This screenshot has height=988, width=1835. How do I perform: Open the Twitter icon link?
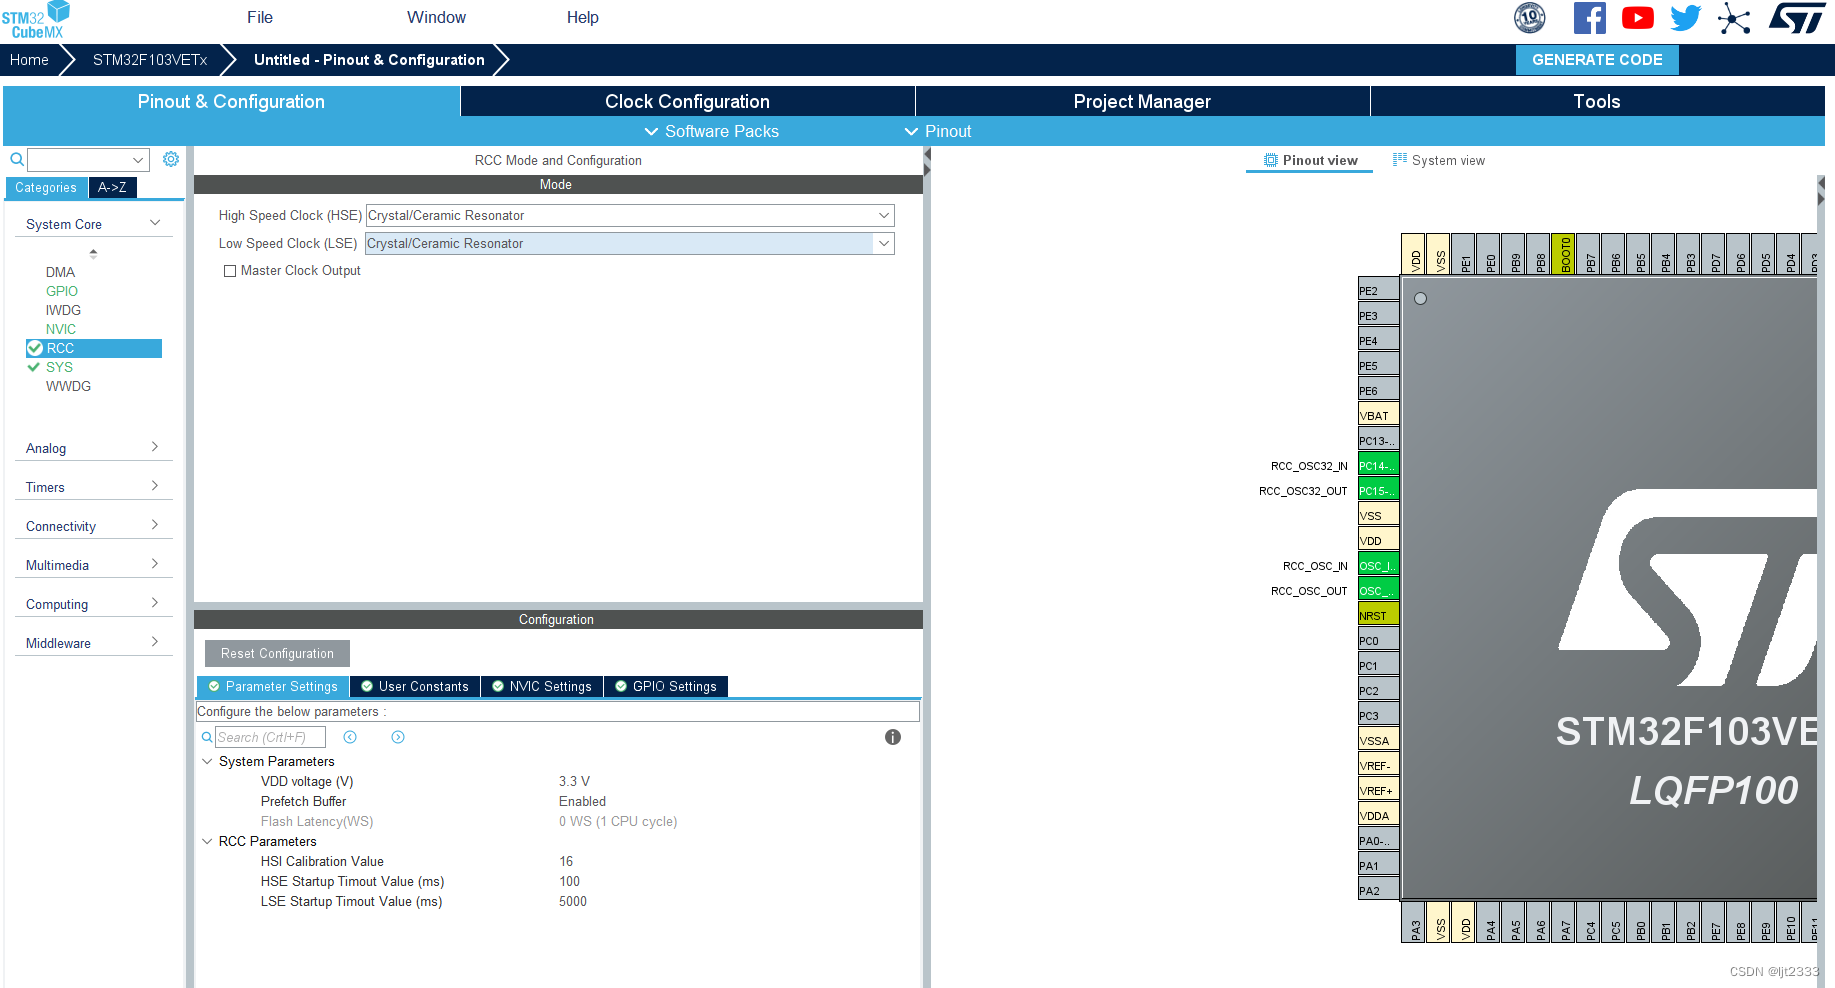pos(1686,18)
